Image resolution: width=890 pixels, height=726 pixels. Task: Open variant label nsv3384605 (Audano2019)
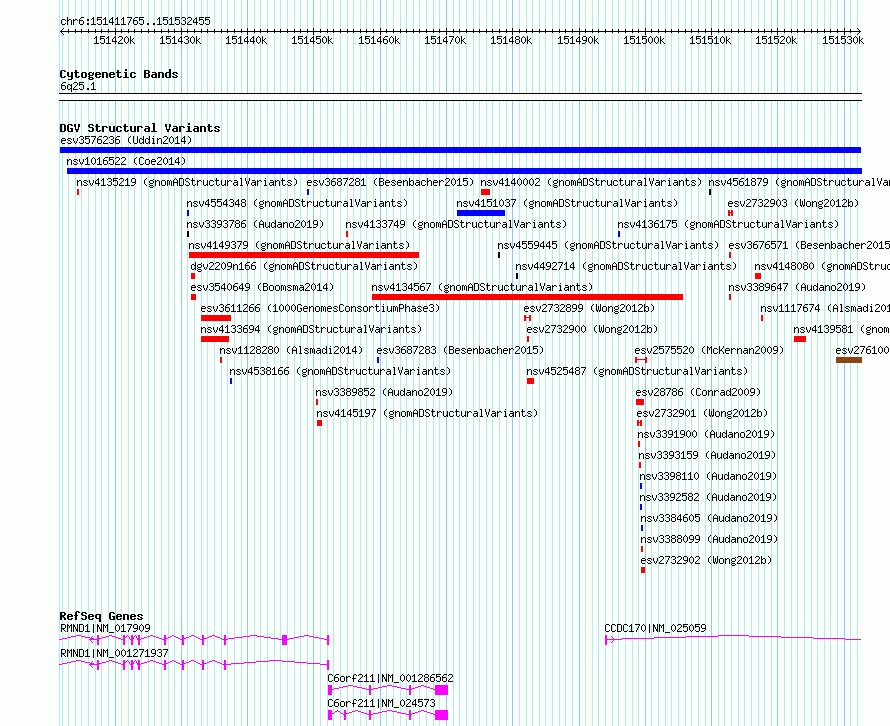point(710,518)
